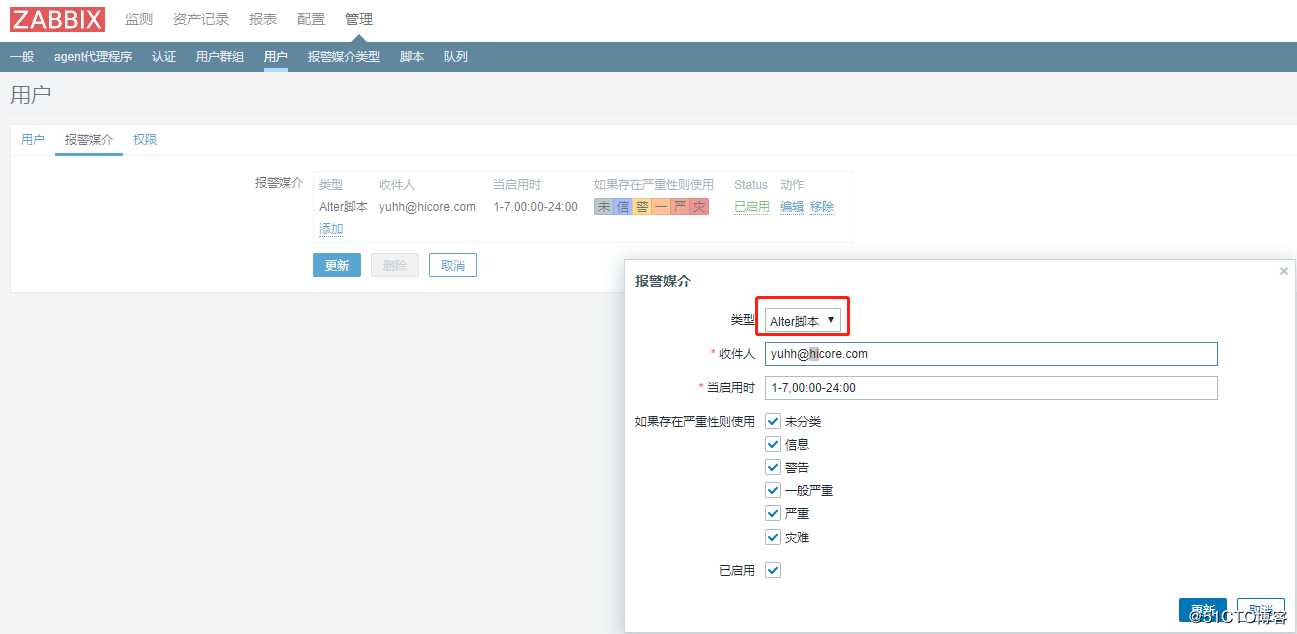The width and height of the screenshot is (1297, 634).
Task: Open the 监测 top menu
Action: [139, 19]
